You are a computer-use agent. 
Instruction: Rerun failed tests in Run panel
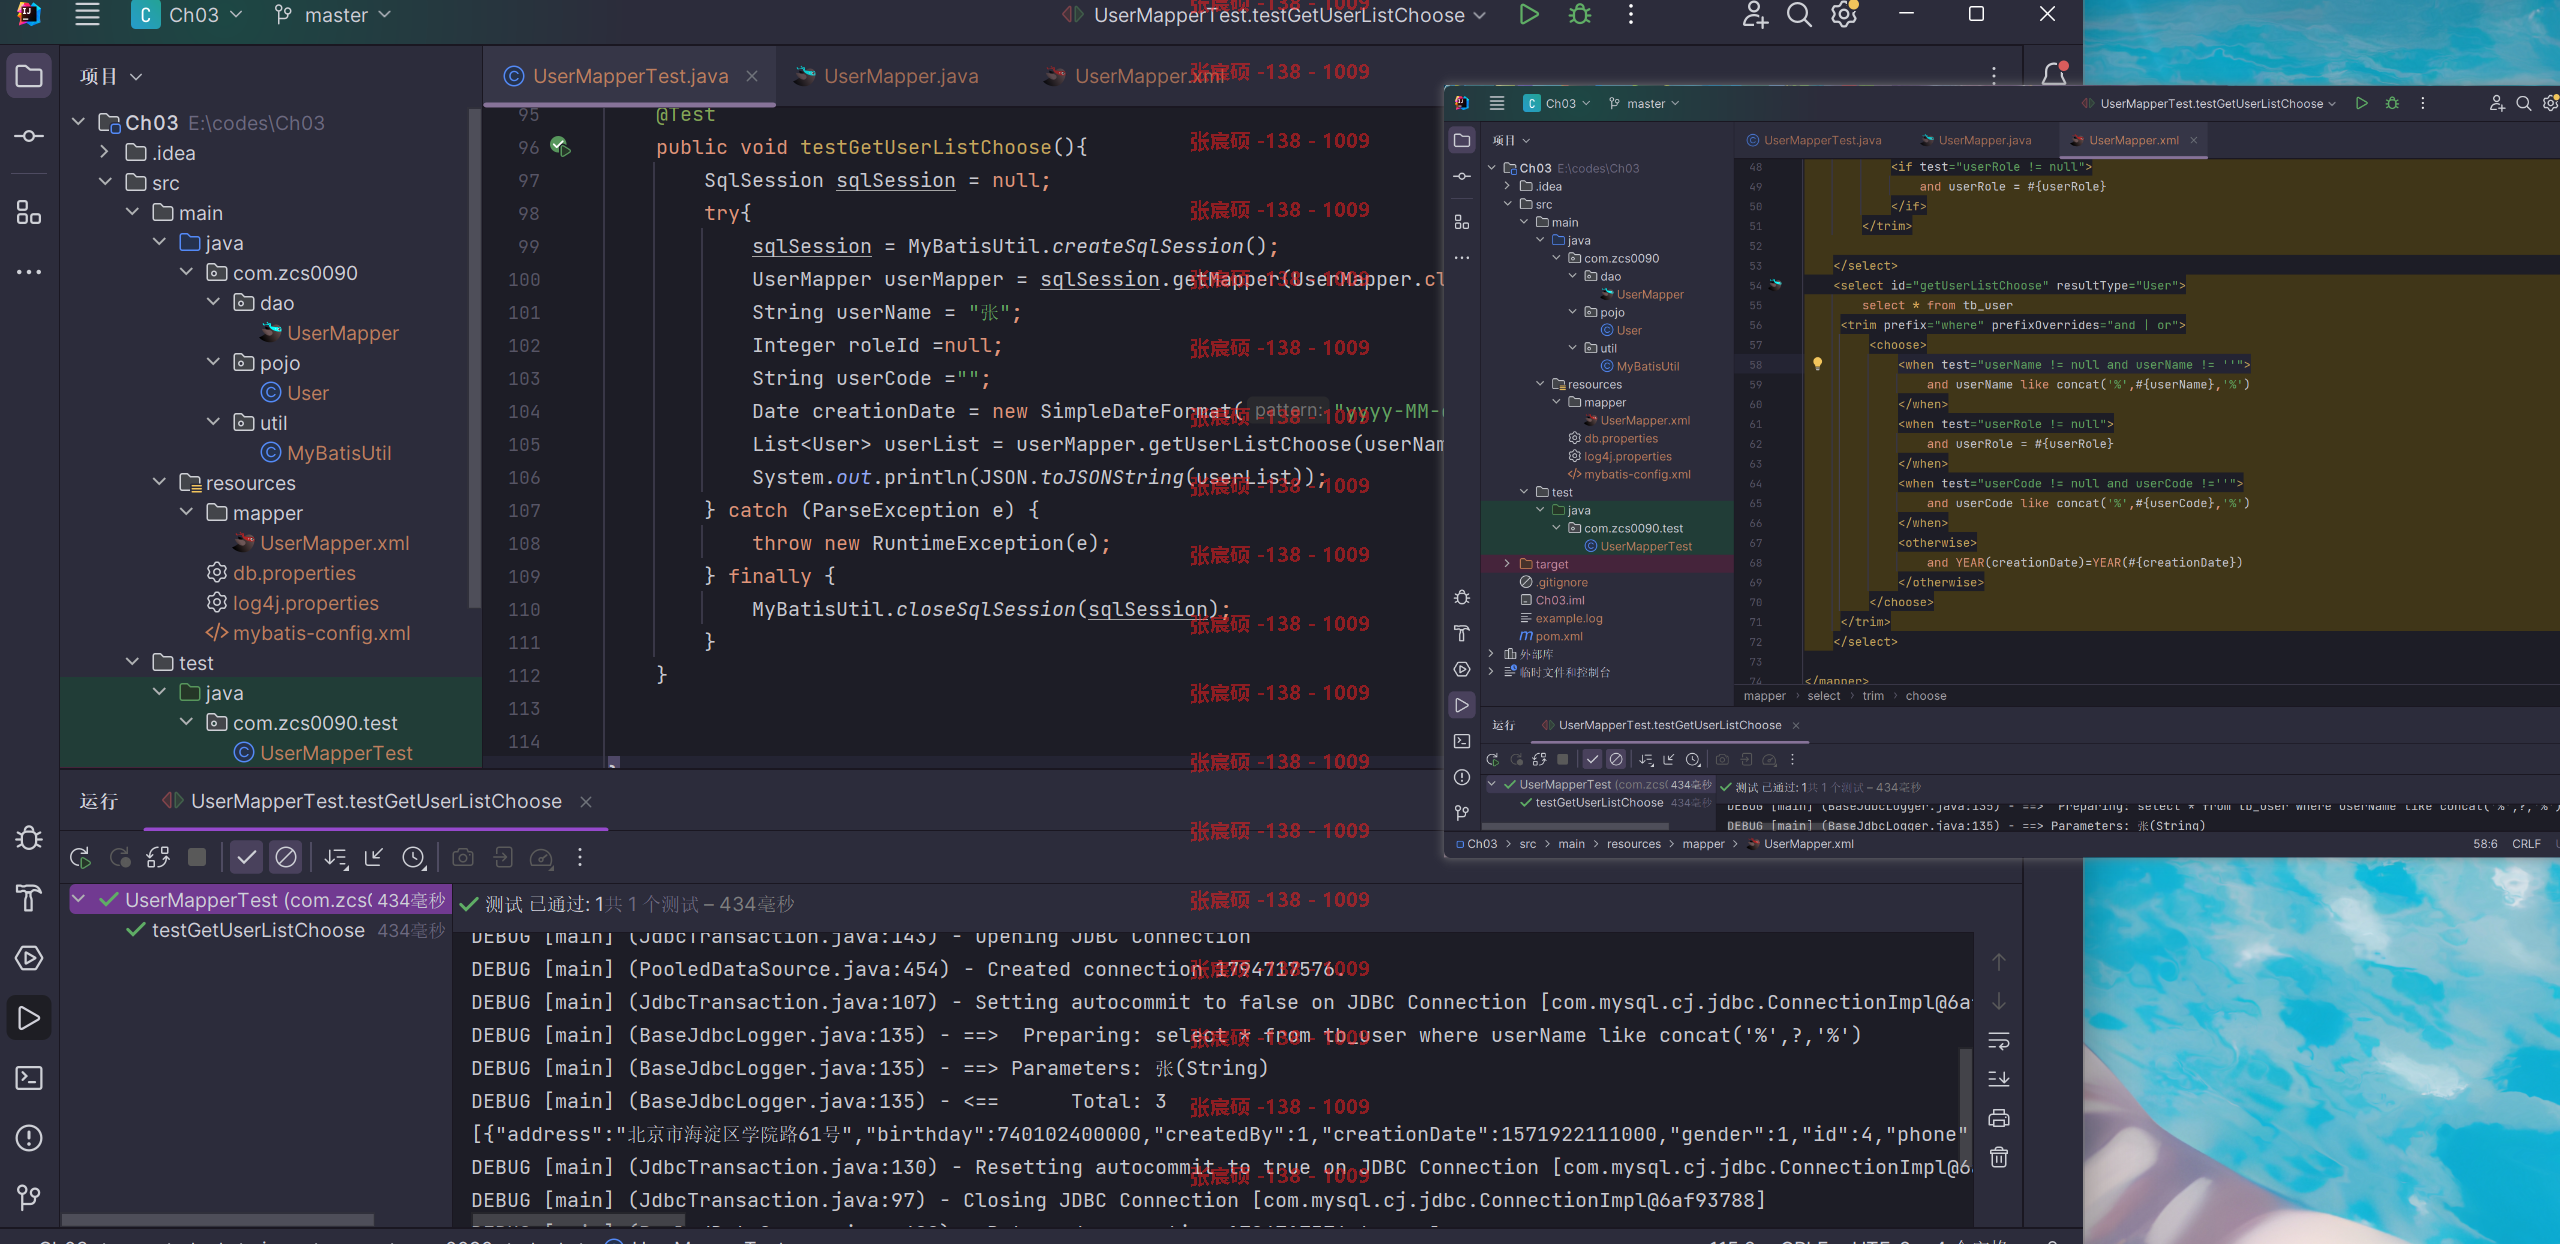pyautogui.click(x=120, y=858)
